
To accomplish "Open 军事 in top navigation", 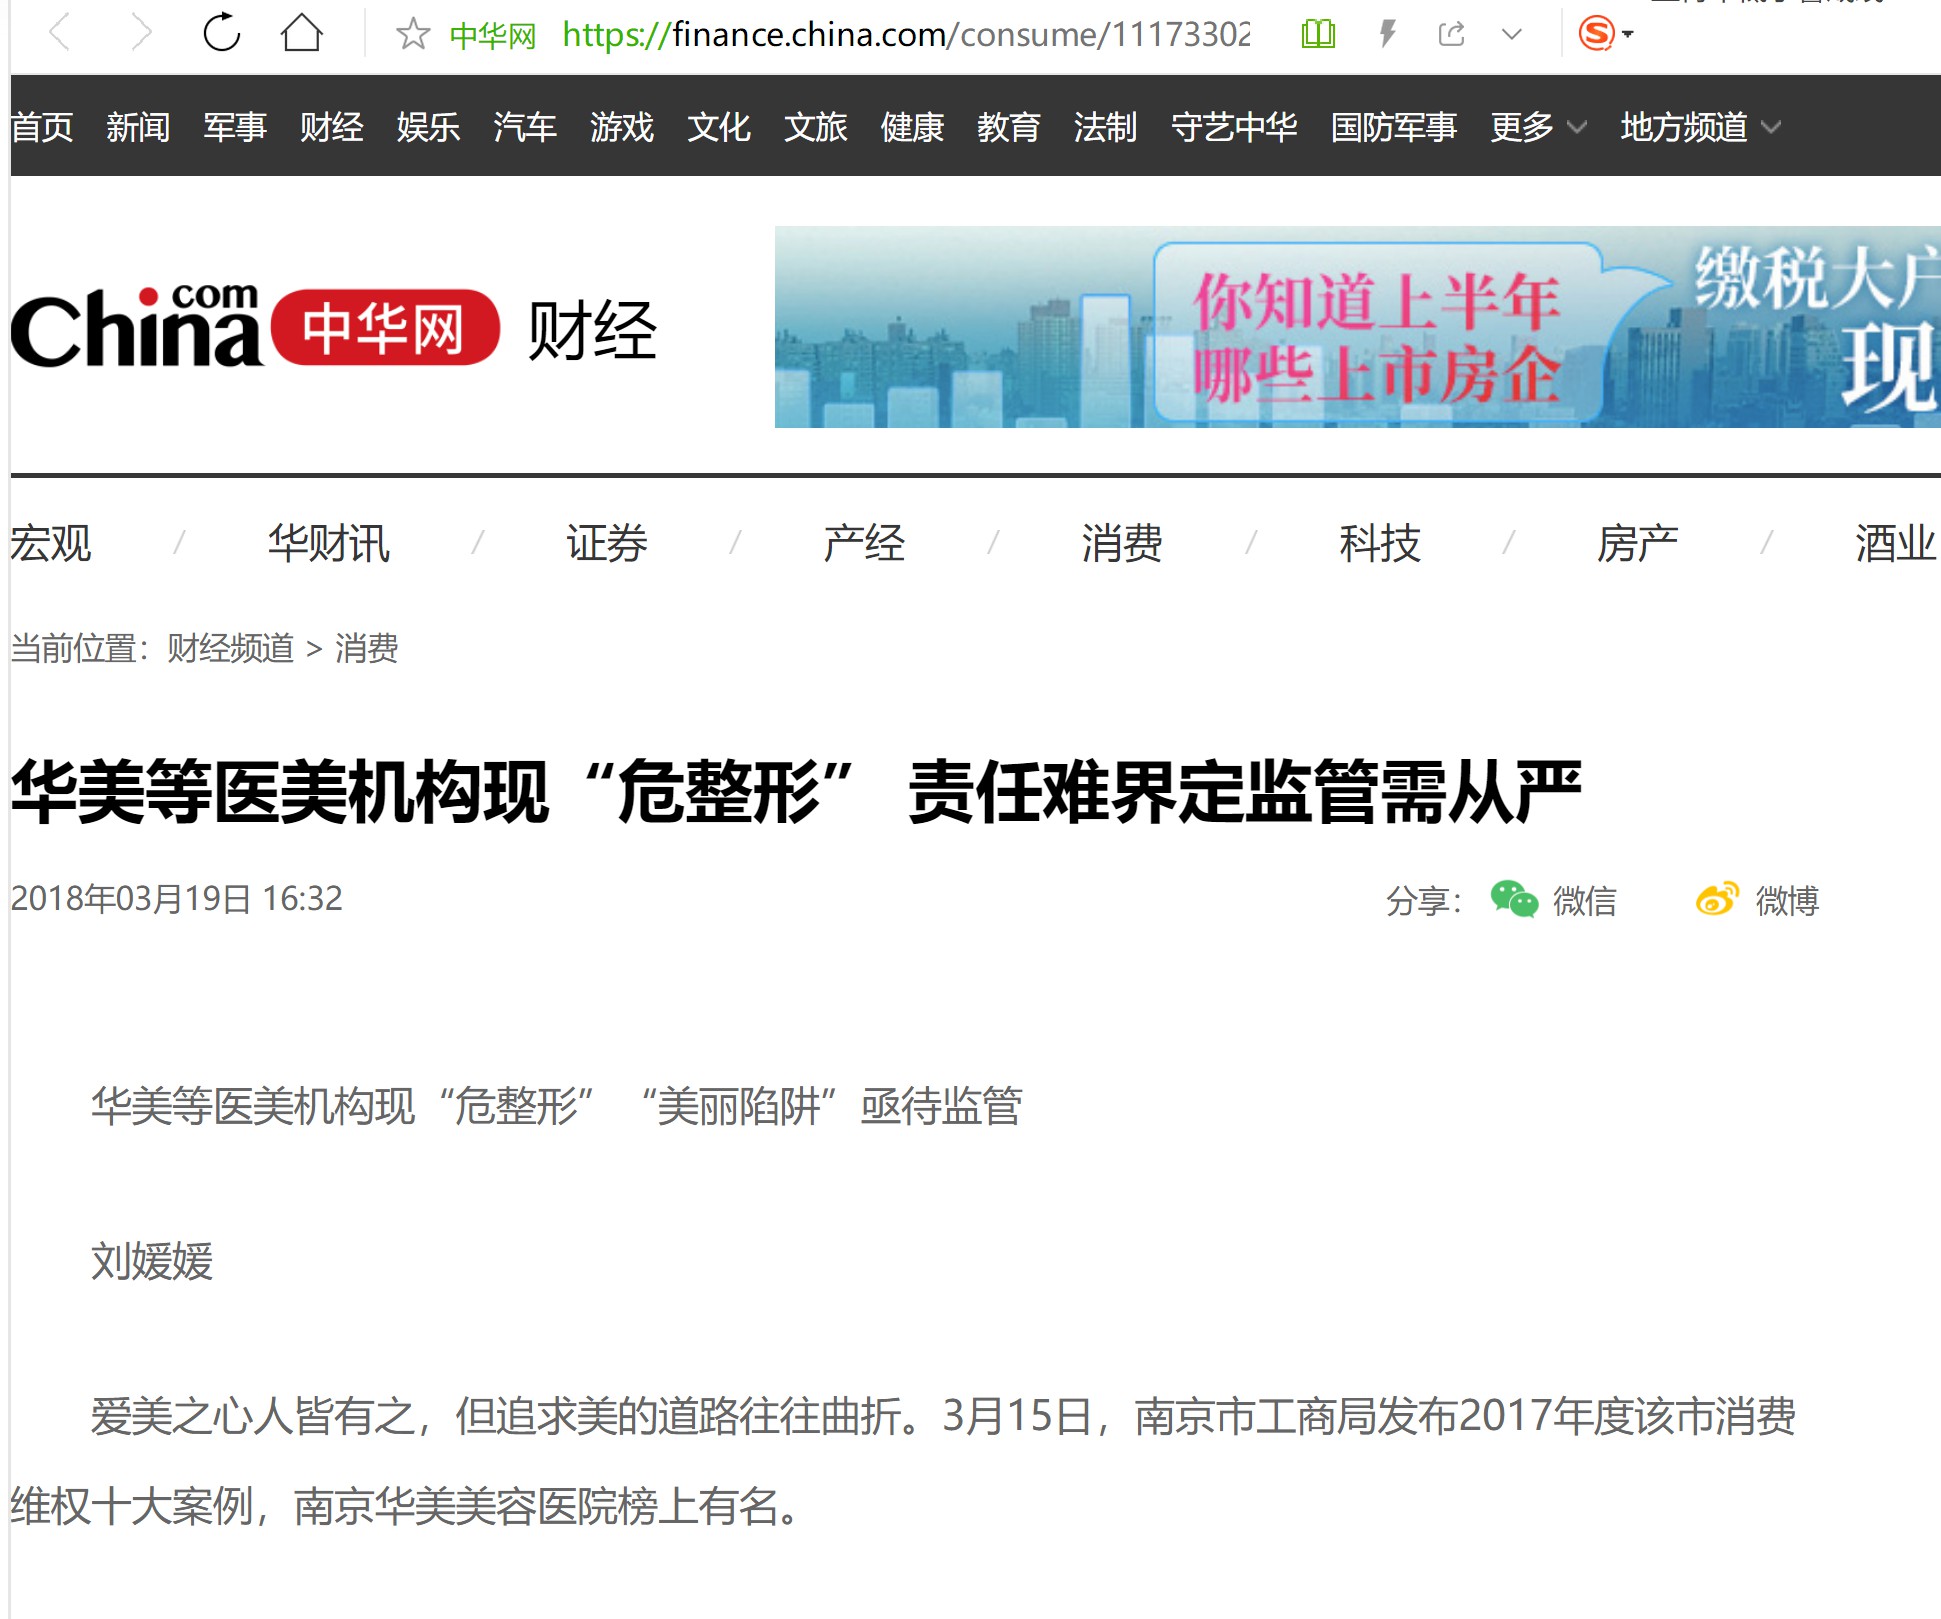I will [235, 127].
